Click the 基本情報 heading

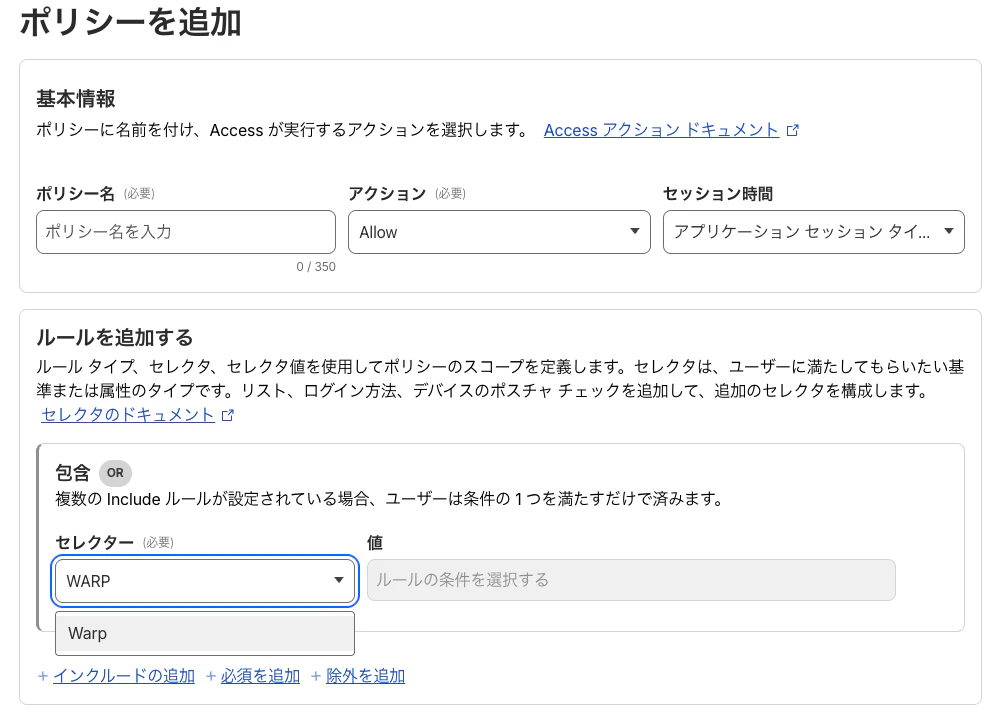[75, 99]
